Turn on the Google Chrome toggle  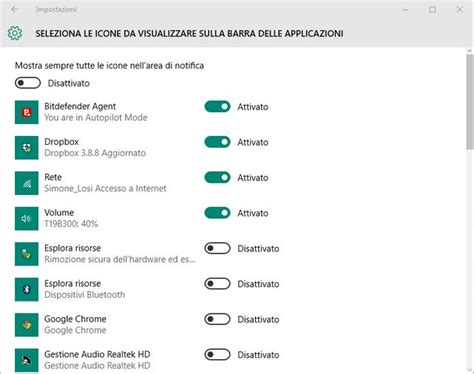click(x=217, y=319)
